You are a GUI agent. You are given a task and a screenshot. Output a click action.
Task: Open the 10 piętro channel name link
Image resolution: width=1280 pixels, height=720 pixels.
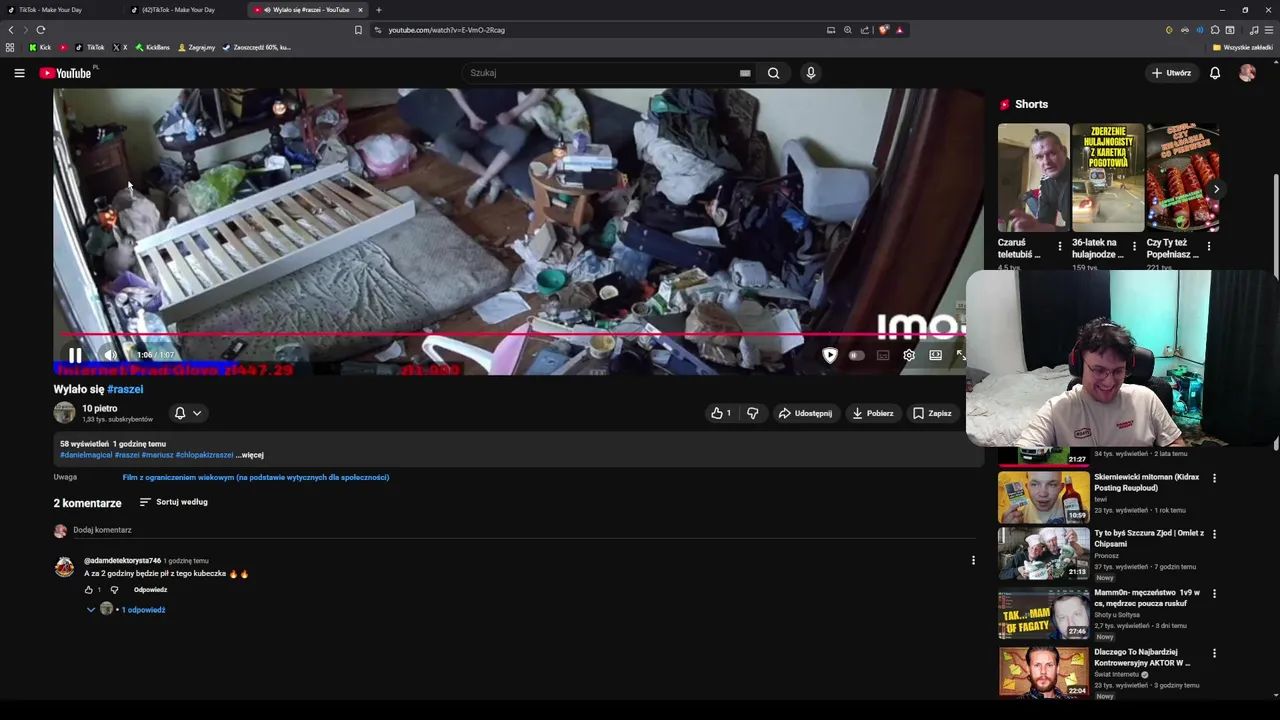click(x=100, y=408)
